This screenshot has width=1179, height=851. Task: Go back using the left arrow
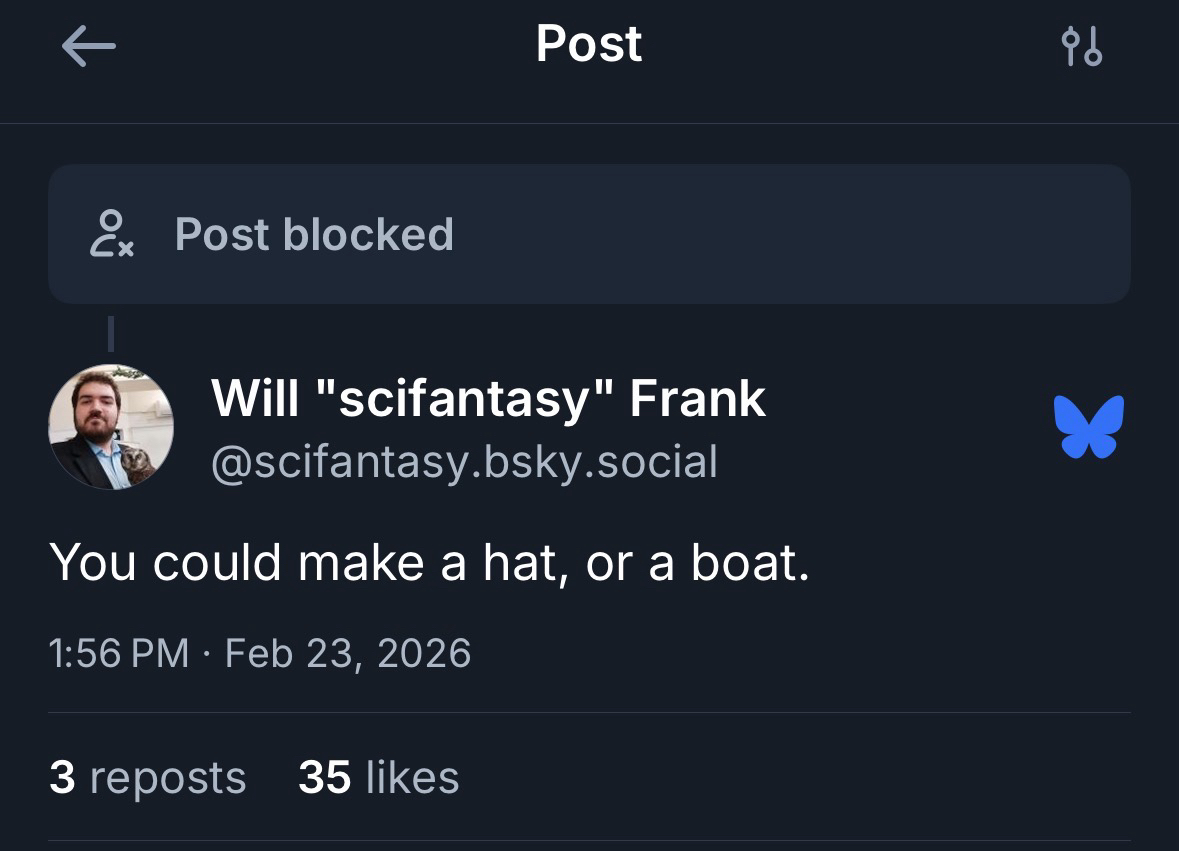click(88, 46)
